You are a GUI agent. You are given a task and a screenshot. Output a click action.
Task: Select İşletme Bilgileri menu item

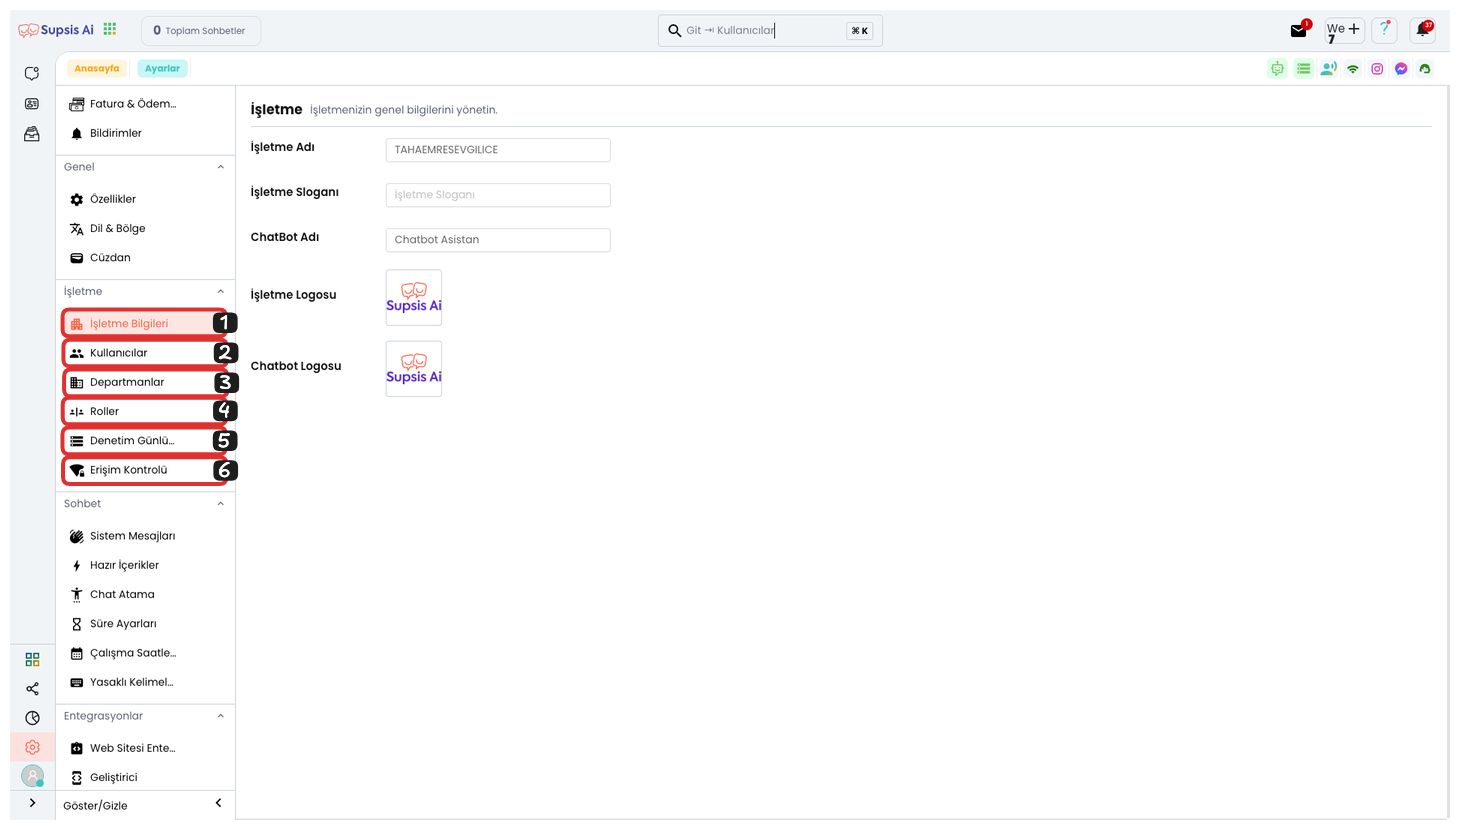coord(145,323)
